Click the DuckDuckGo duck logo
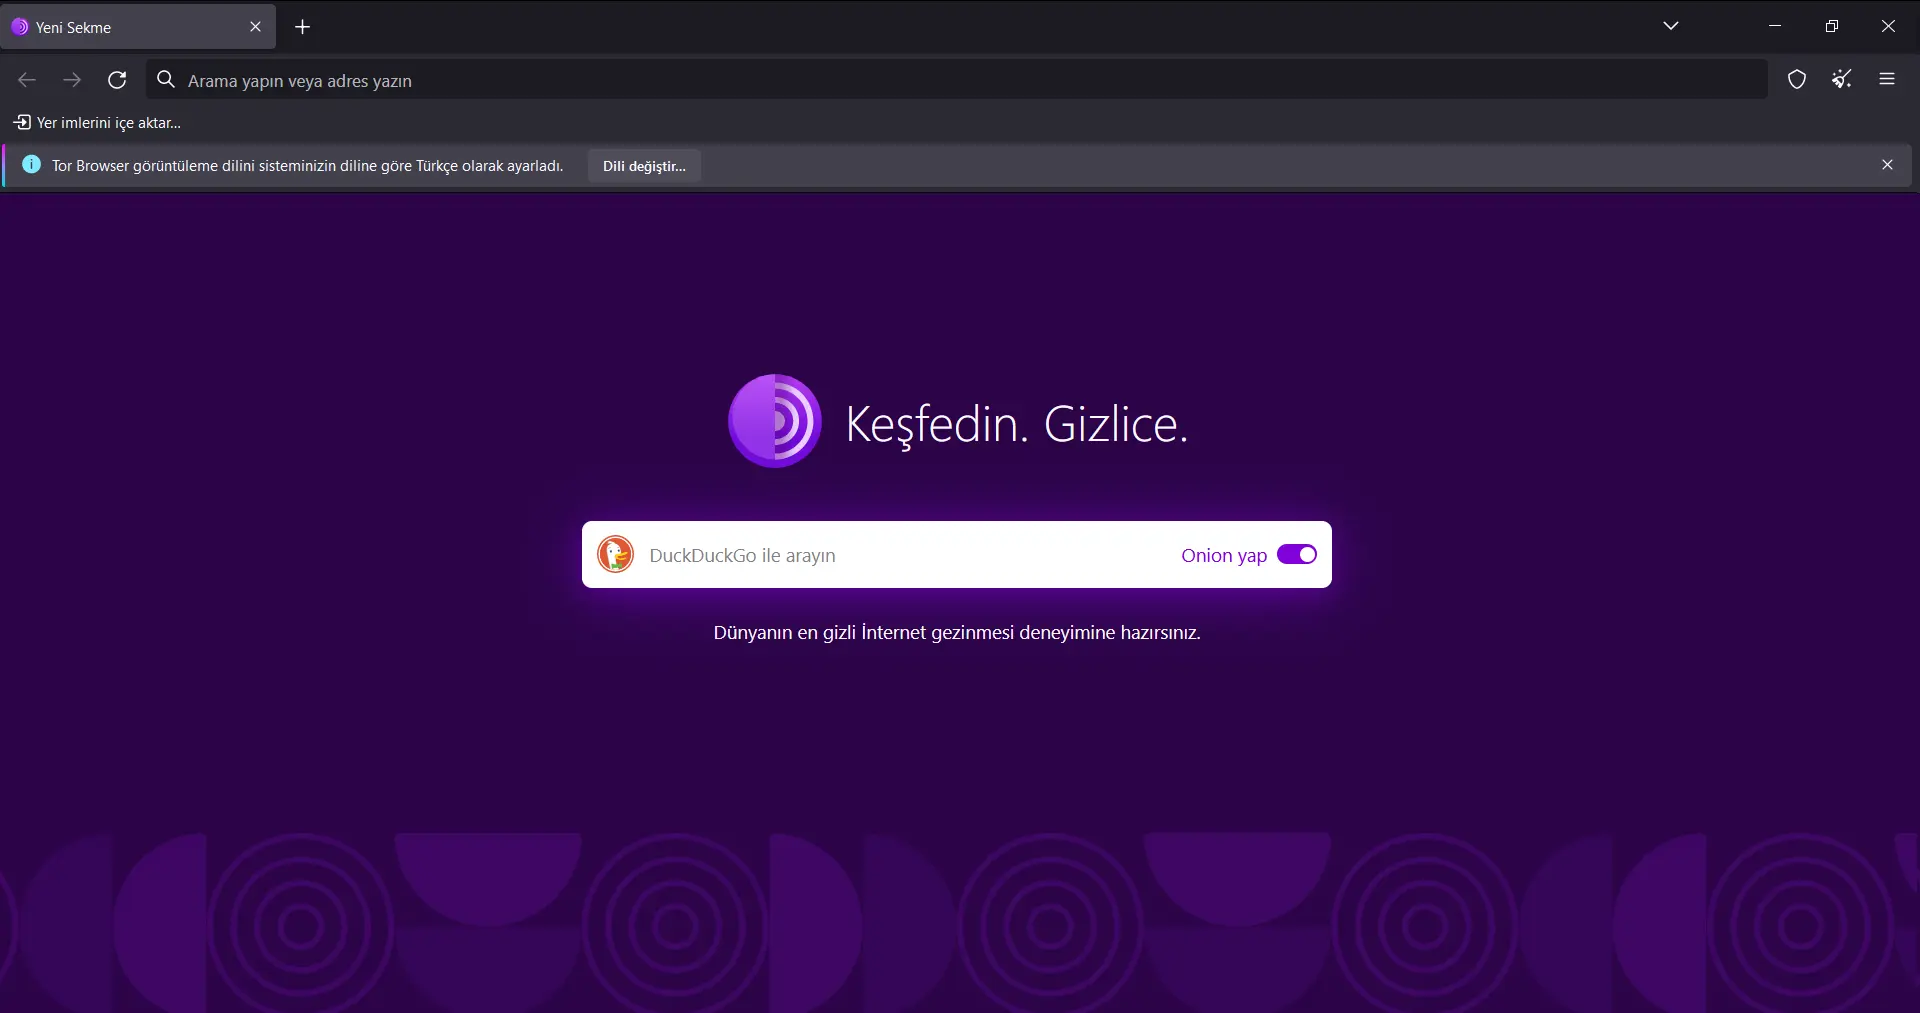Screen dimensions: 1920x1013 (615, 554)
